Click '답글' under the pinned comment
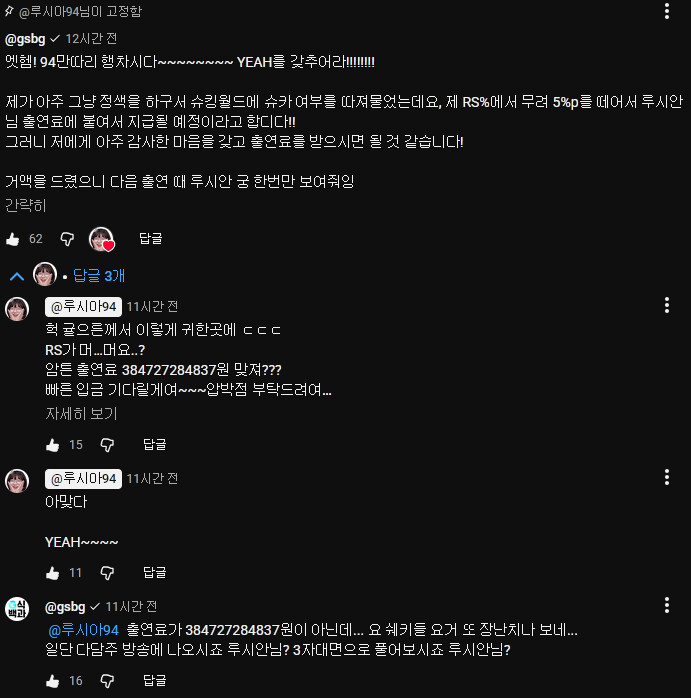The height and width of the screenshot is (698, 691). coord(150,238)
